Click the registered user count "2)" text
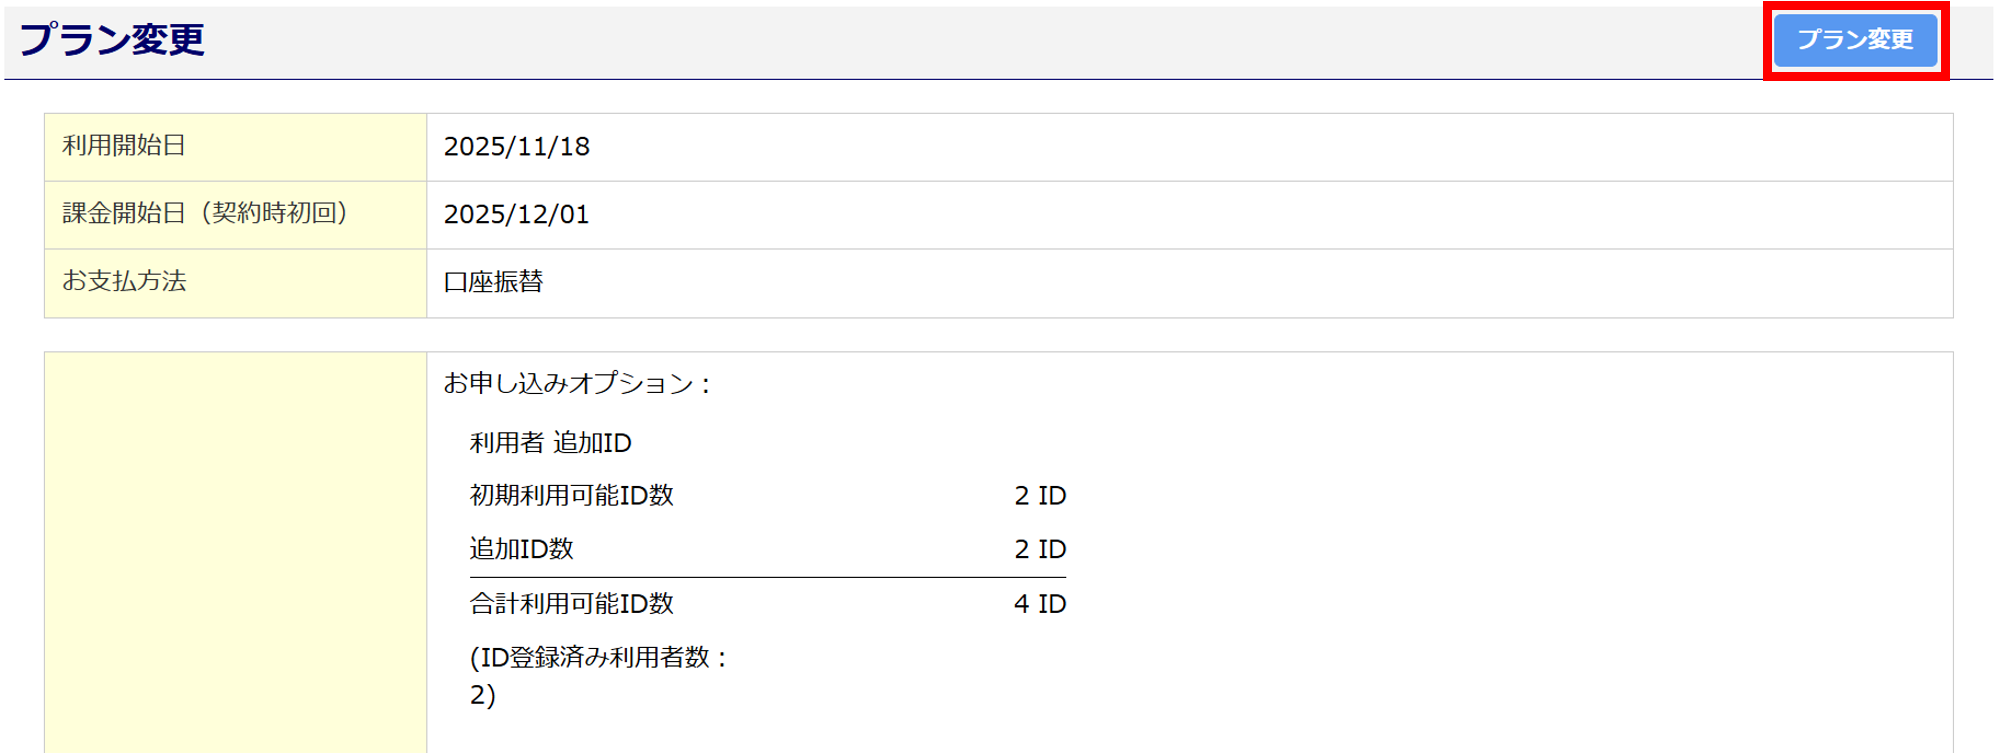2000x753 pixels. coord(482,695)
